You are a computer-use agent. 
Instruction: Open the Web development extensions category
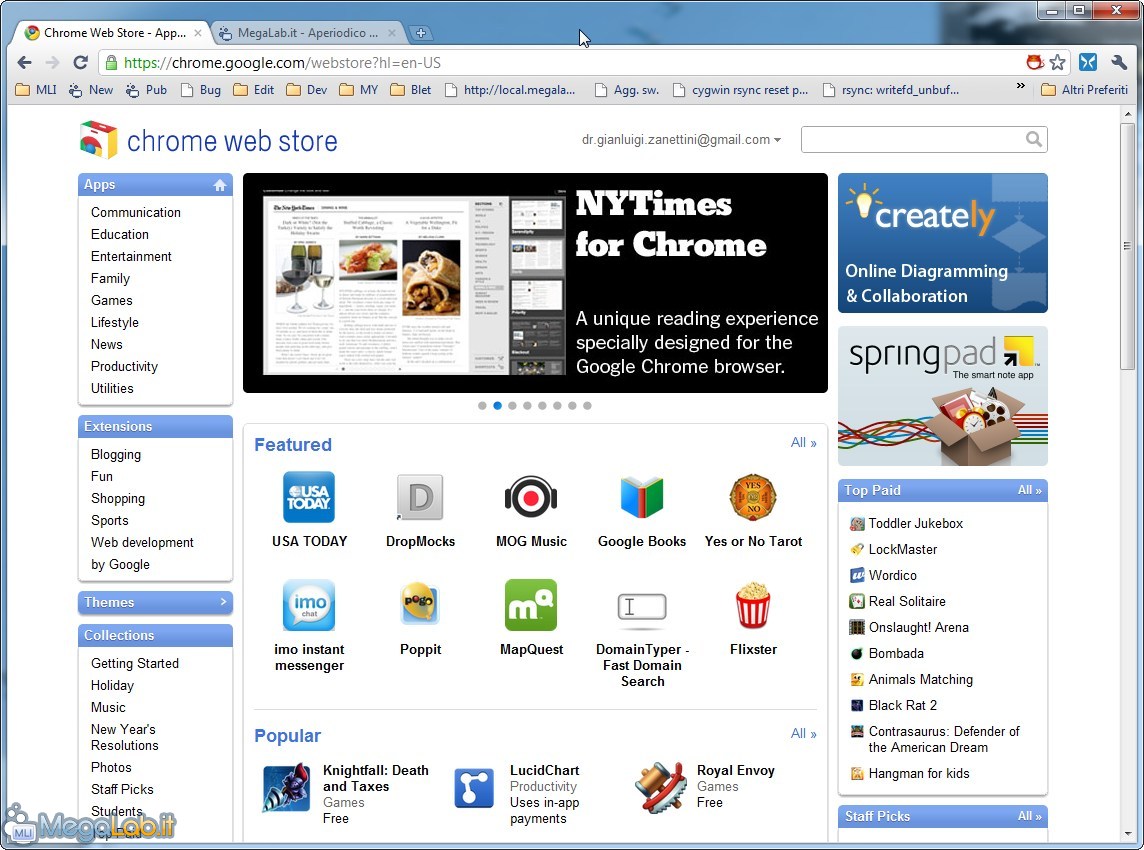[142, 542]
